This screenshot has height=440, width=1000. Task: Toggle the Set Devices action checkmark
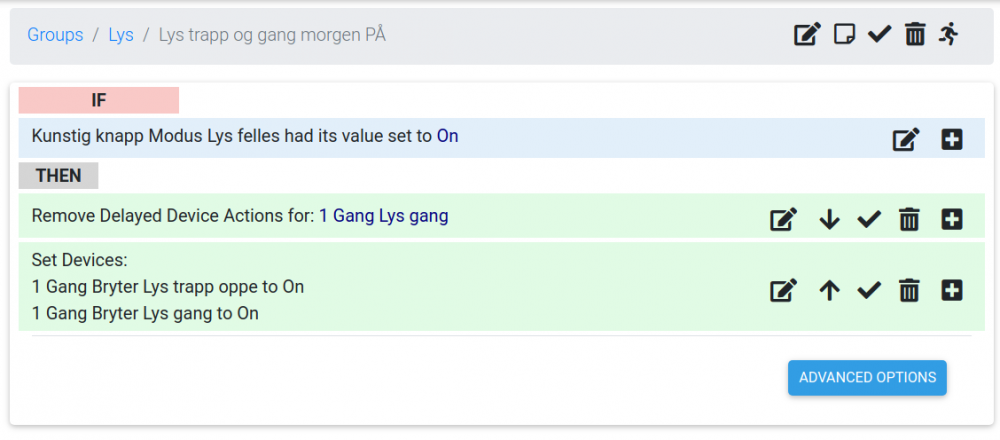coord(869,291)
